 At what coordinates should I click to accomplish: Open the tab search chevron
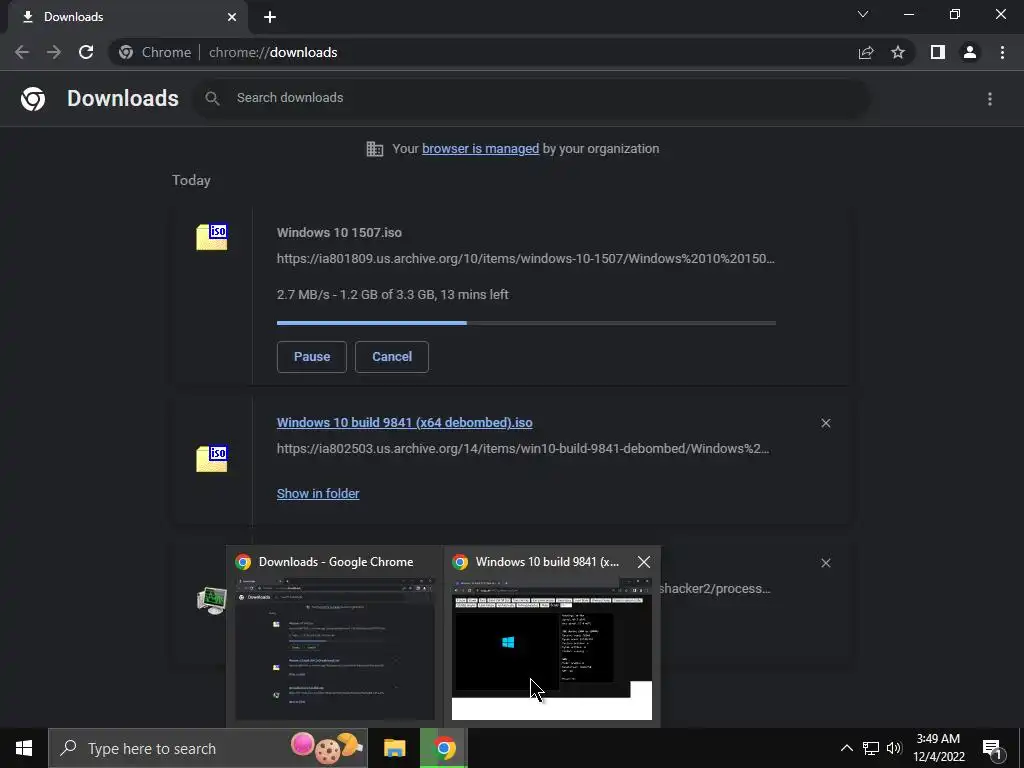[x=863, y=14]
